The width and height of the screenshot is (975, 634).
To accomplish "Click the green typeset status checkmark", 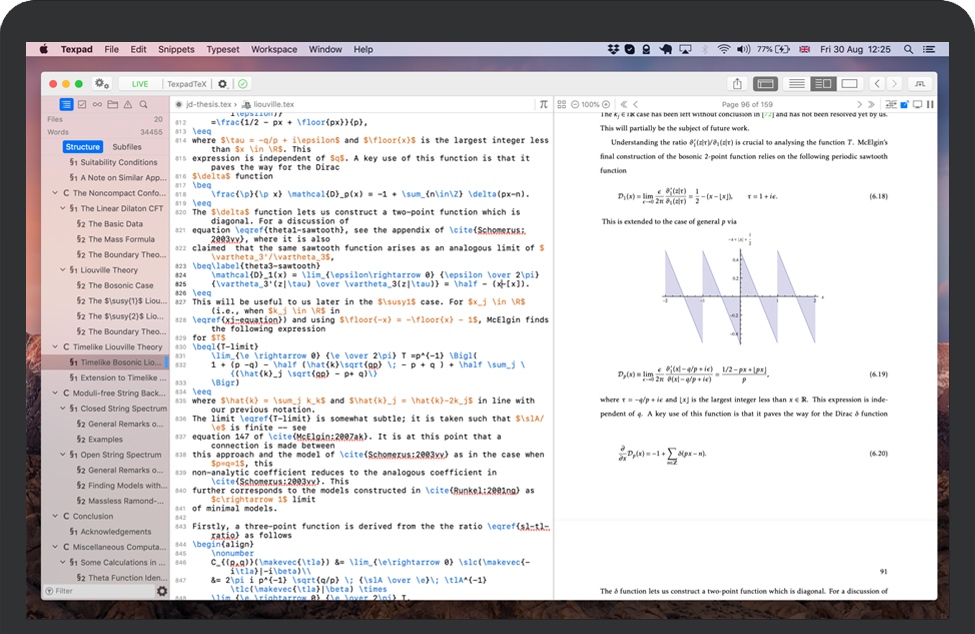I will [x=243, y=84].
